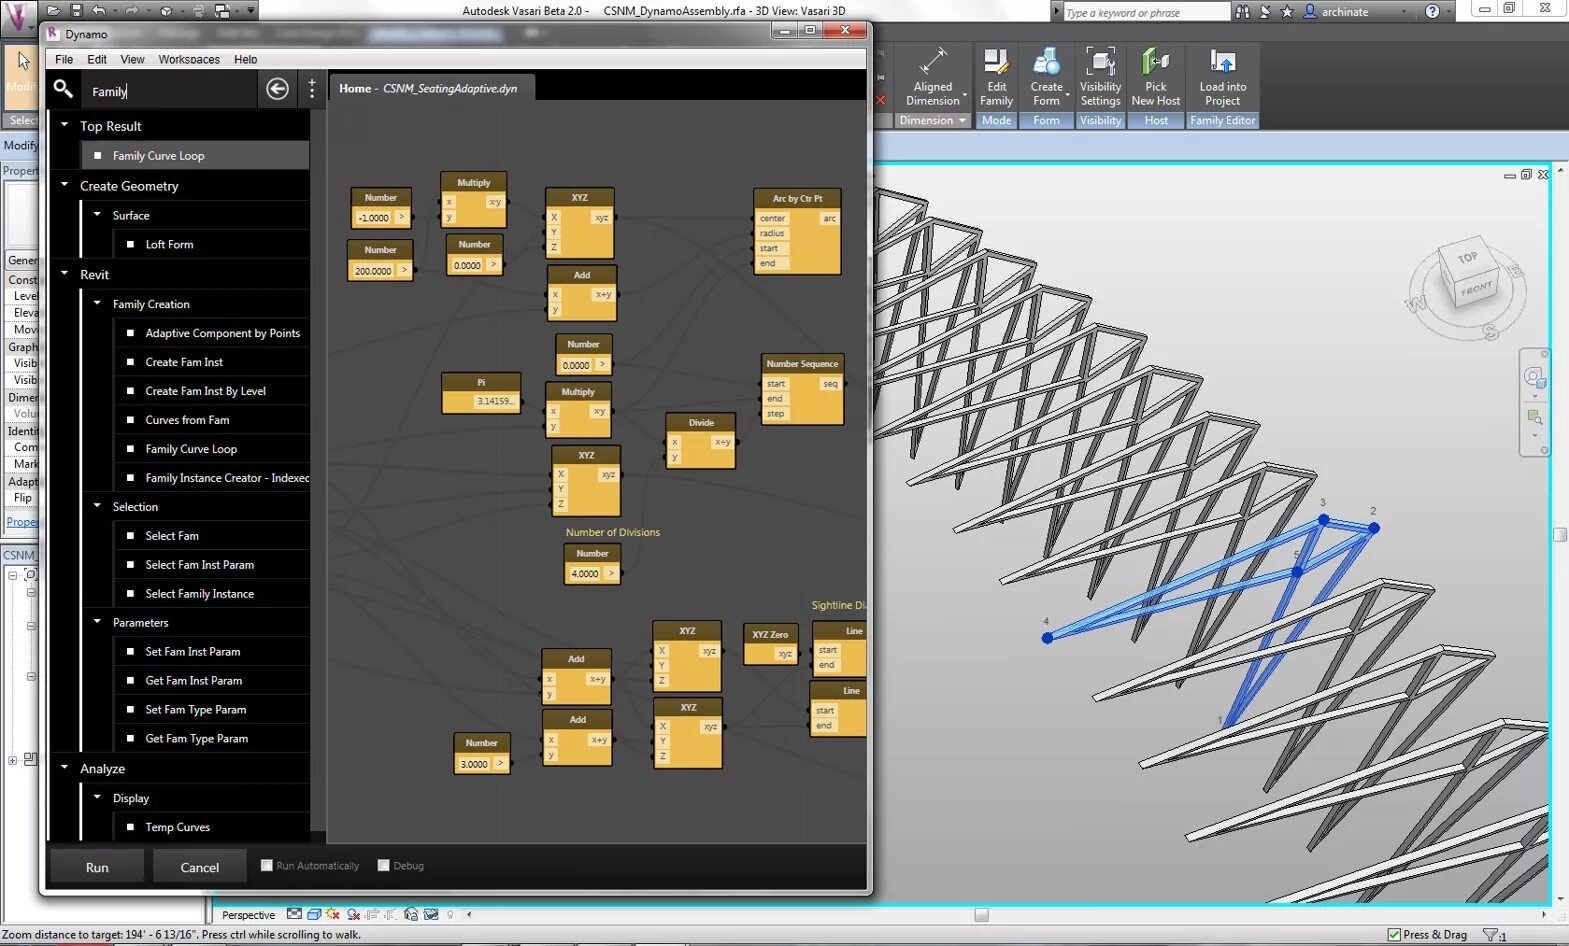The image size is (1569, 946).
Task: Enable the Run Automatically checkbox
Action: tap(267, 865)
